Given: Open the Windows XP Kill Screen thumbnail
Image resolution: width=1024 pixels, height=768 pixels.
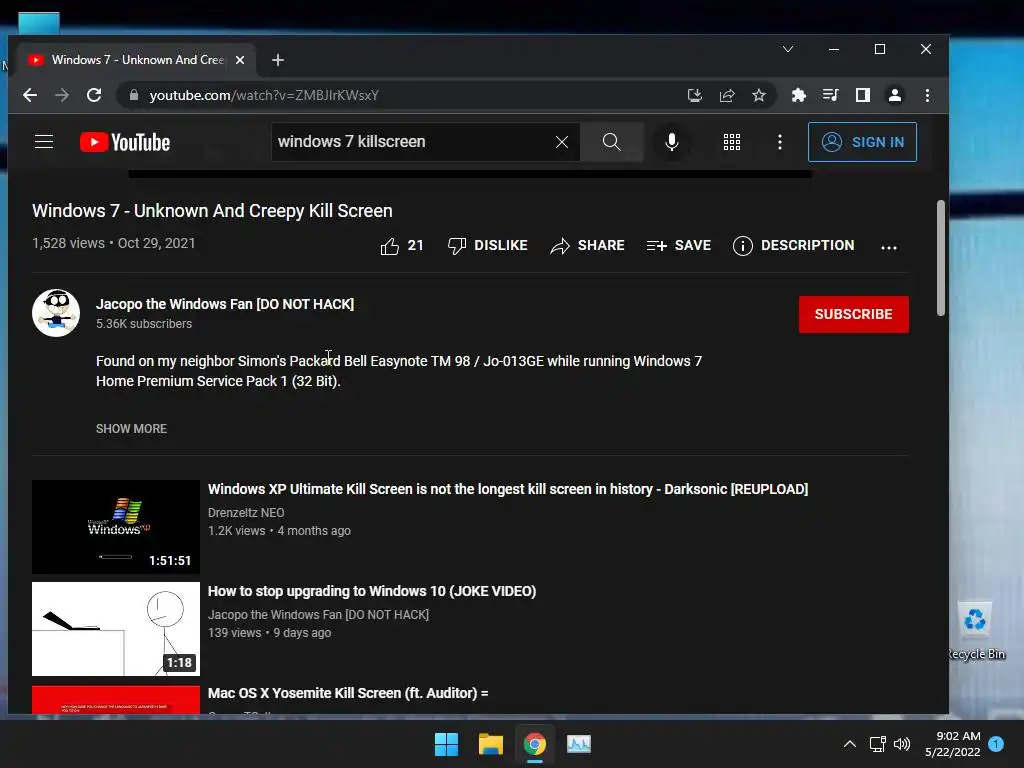Looking at the screenshot, I should (116, 527).
